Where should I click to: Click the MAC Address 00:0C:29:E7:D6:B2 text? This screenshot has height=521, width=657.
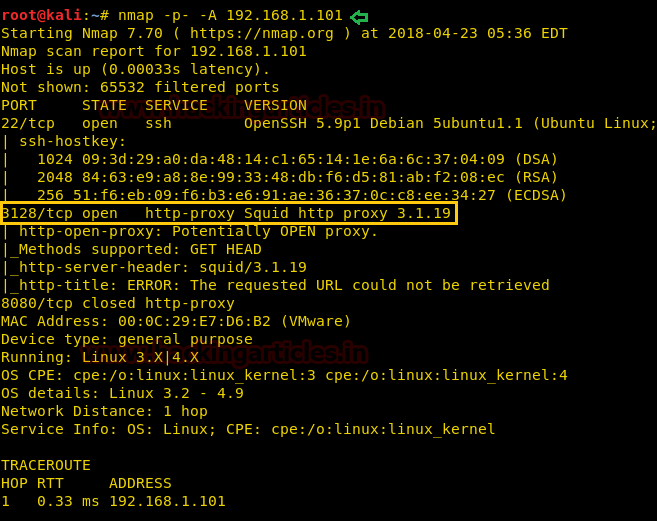(x=176, y=321)
